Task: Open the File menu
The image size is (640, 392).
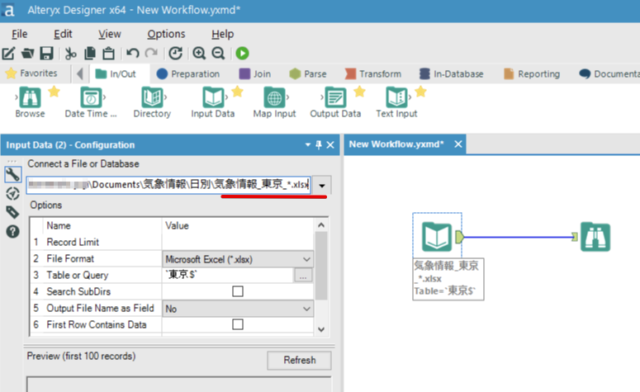Action: click(19, 34)
